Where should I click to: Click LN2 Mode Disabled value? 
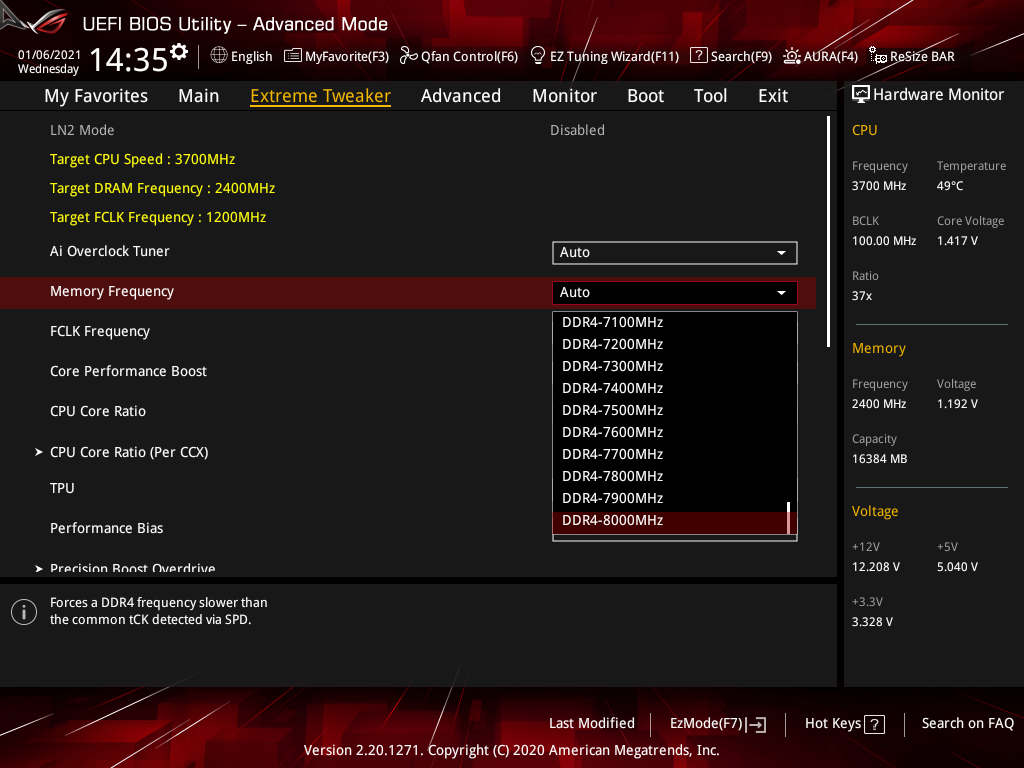577,130
